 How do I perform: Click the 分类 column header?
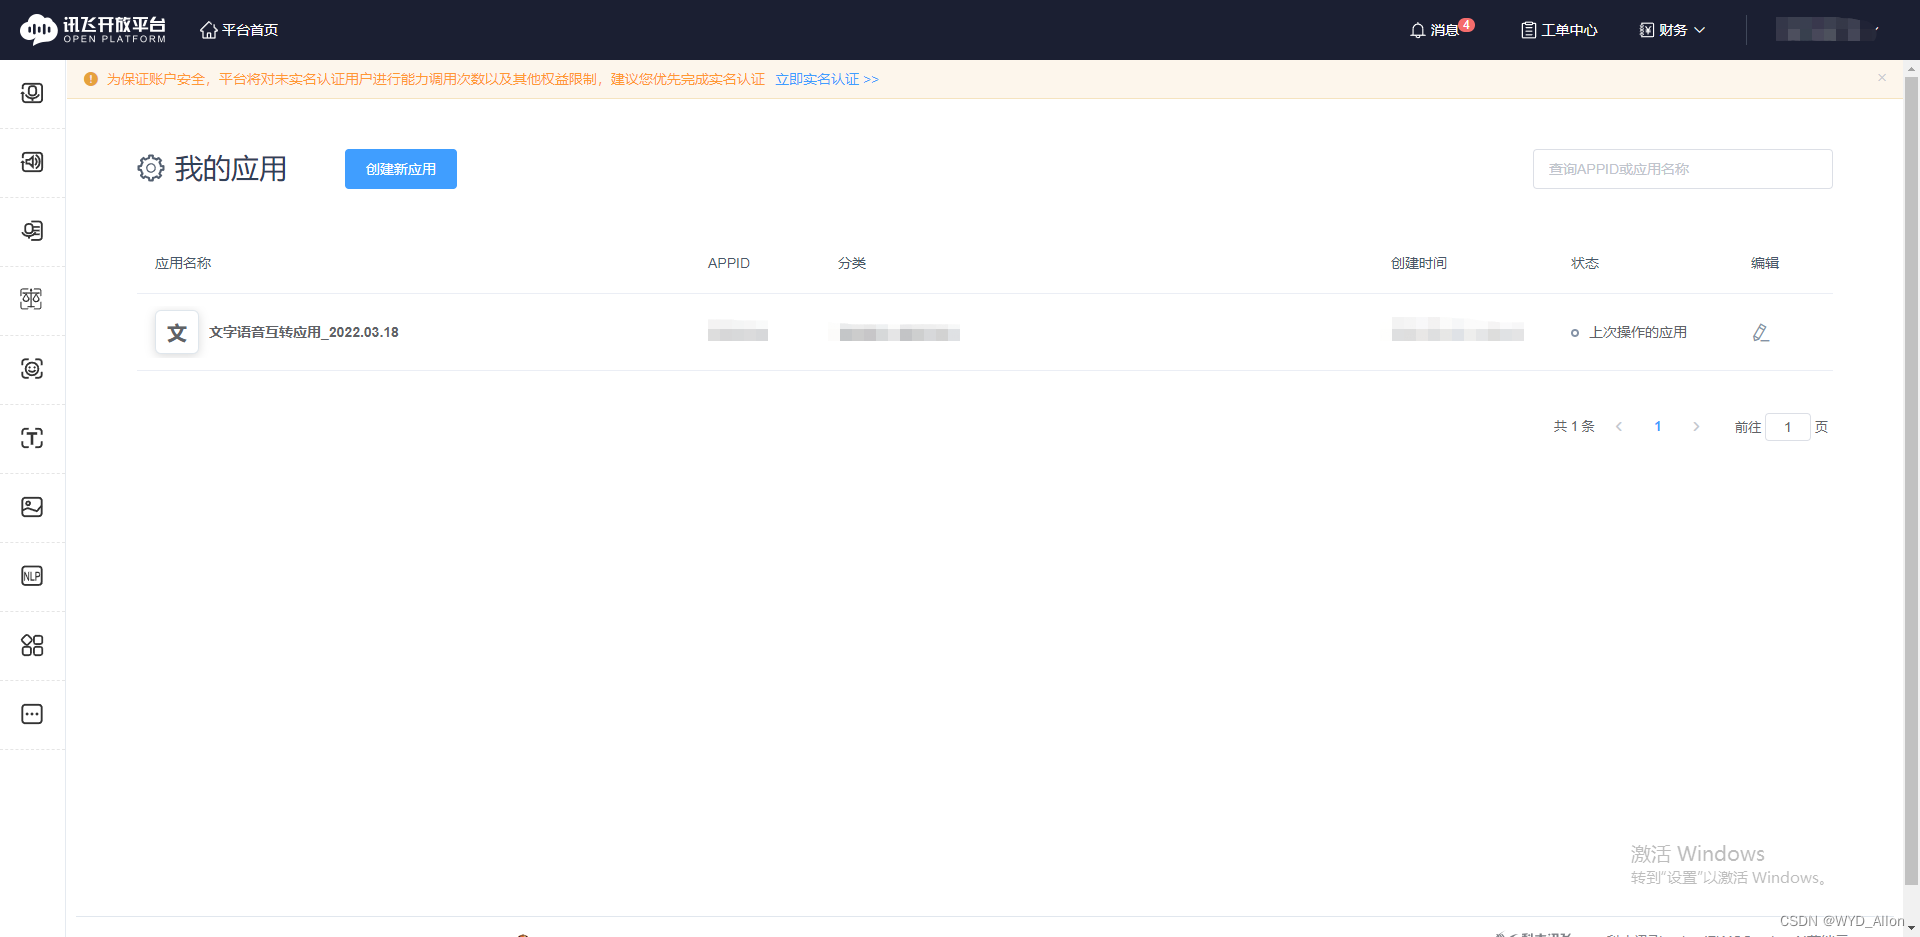coord(852,263)
